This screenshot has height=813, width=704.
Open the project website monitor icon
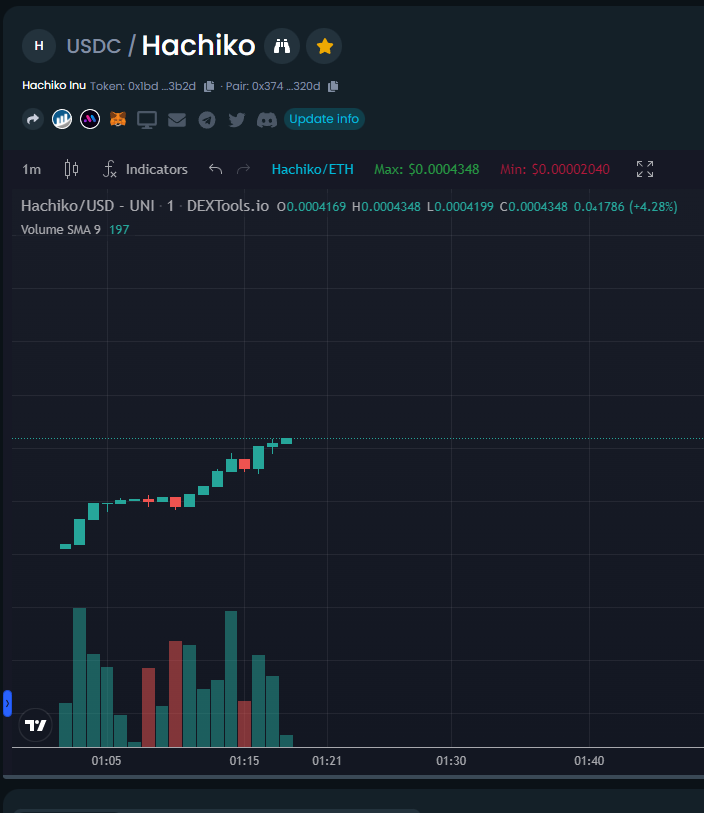pyautogui.click(x=147, y=120)
